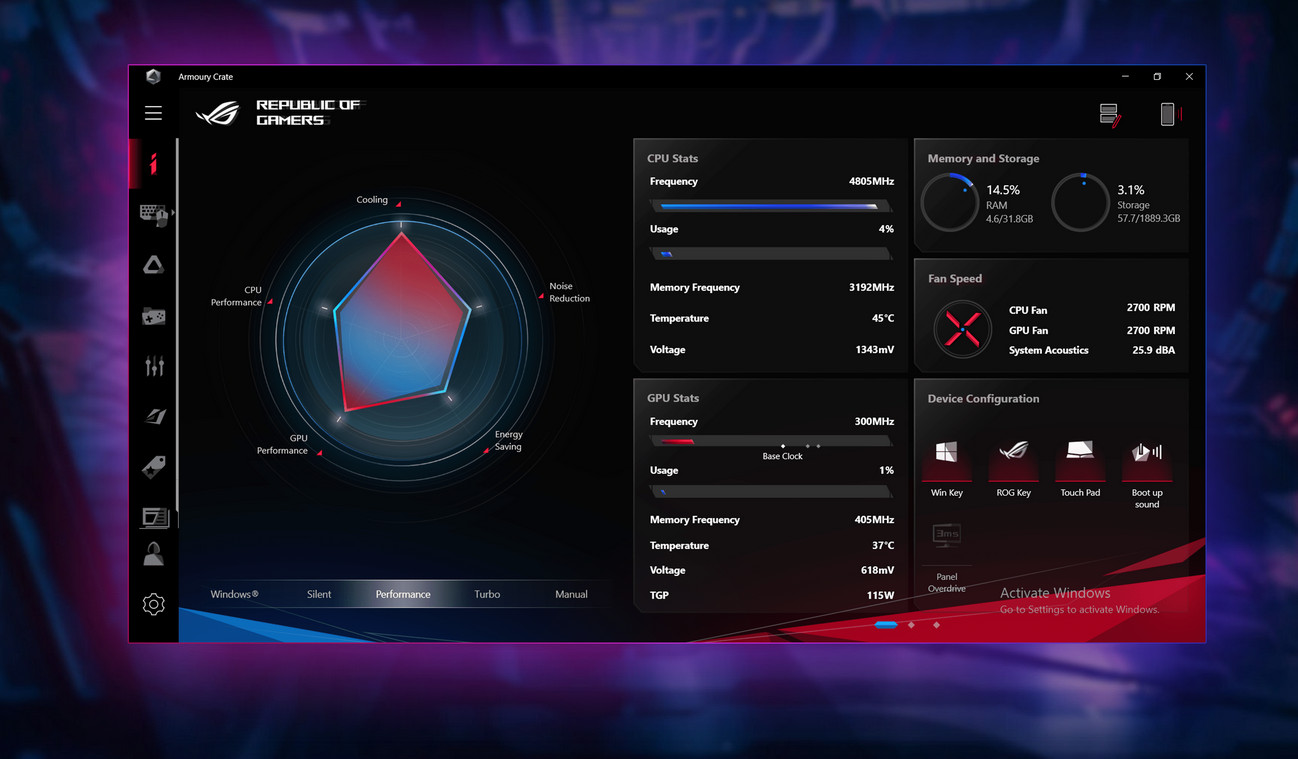Toggle the ROG Key setting
1298x759 pixels.
tap(1013, 468)
